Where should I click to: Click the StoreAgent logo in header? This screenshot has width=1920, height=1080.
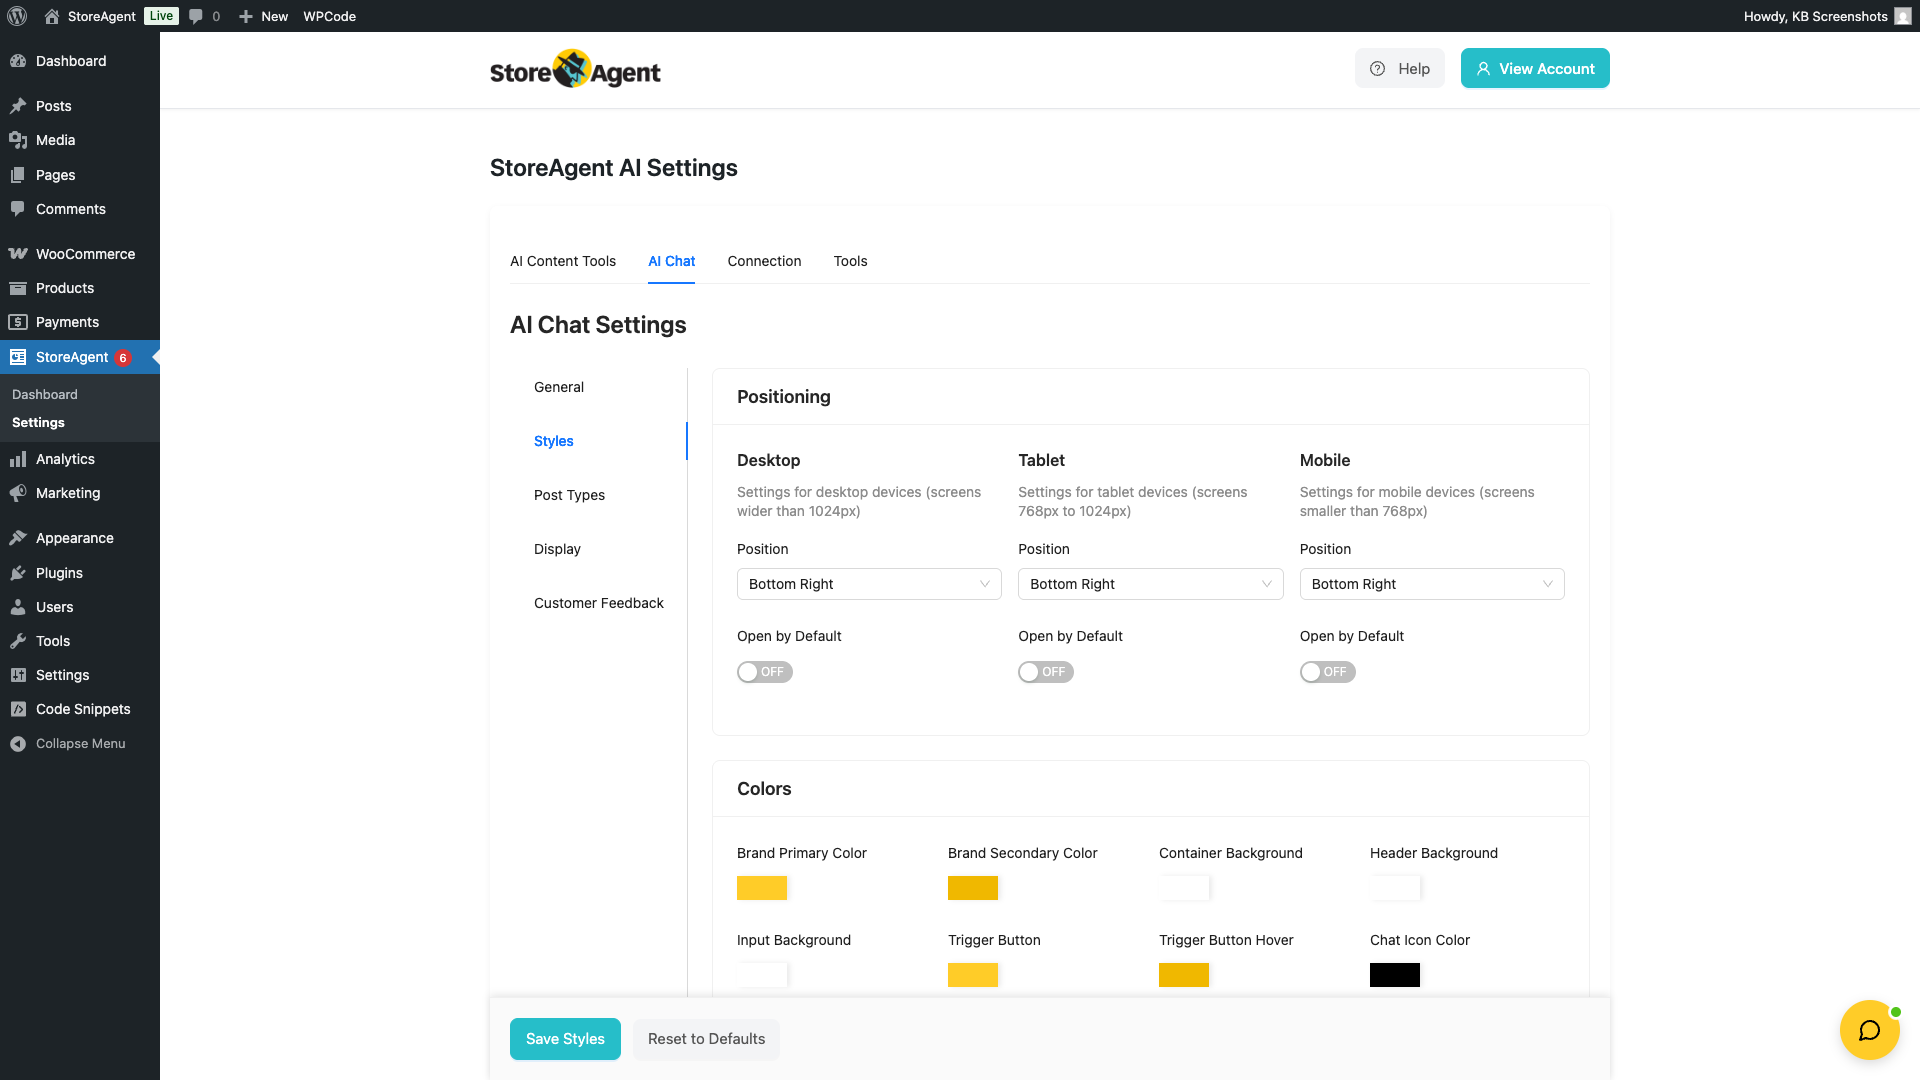575,70
